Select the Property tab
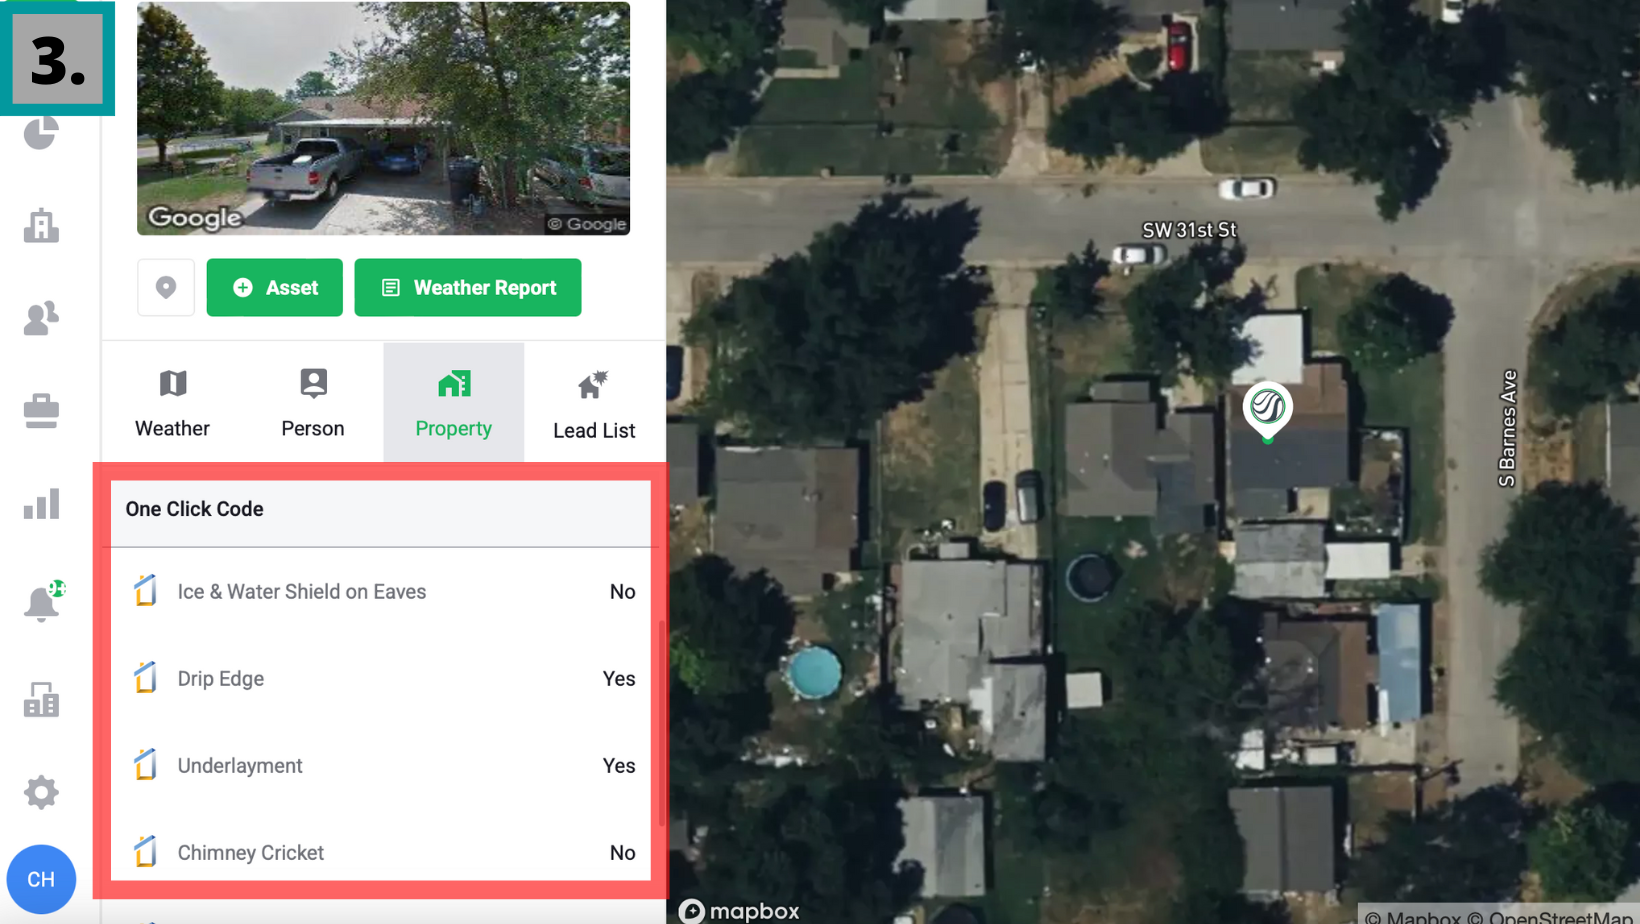Screen dimensions: 1640x924 pyautogui.click(x=454, y=403)
